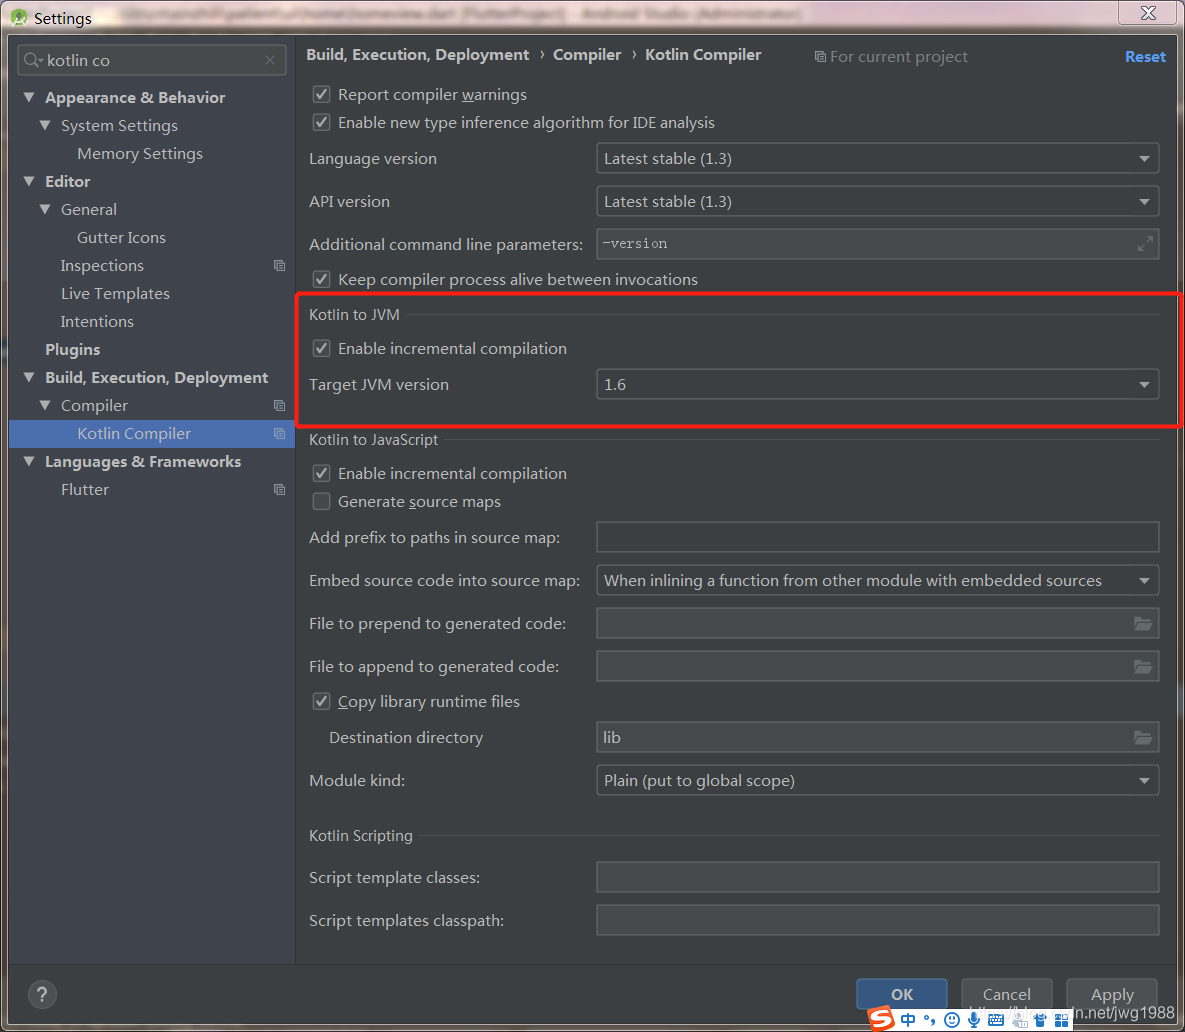This screenshot has height=1032, width=1185.
Task: Click project-level icon on Kotlin Compiler row
Action: click(280, 434)
